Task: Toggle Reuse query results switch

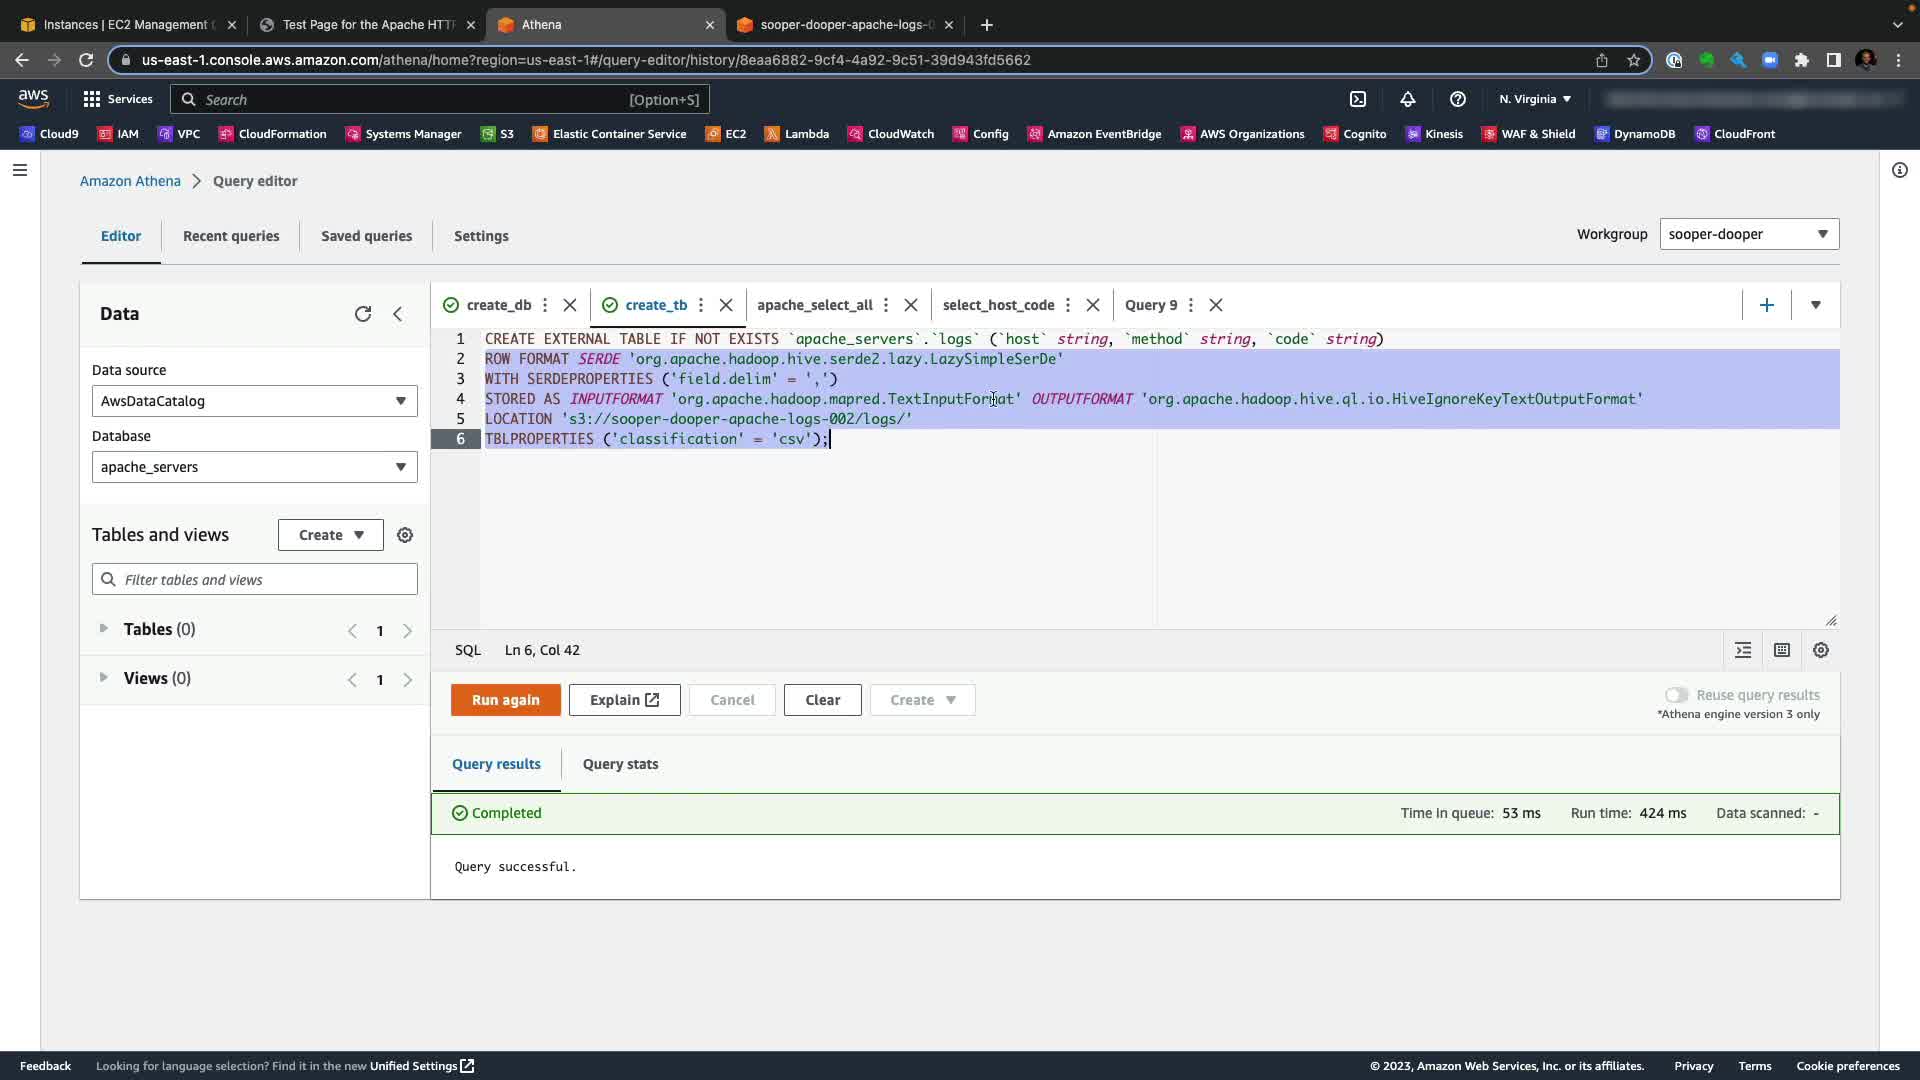Action: [x=1676, y=695]
